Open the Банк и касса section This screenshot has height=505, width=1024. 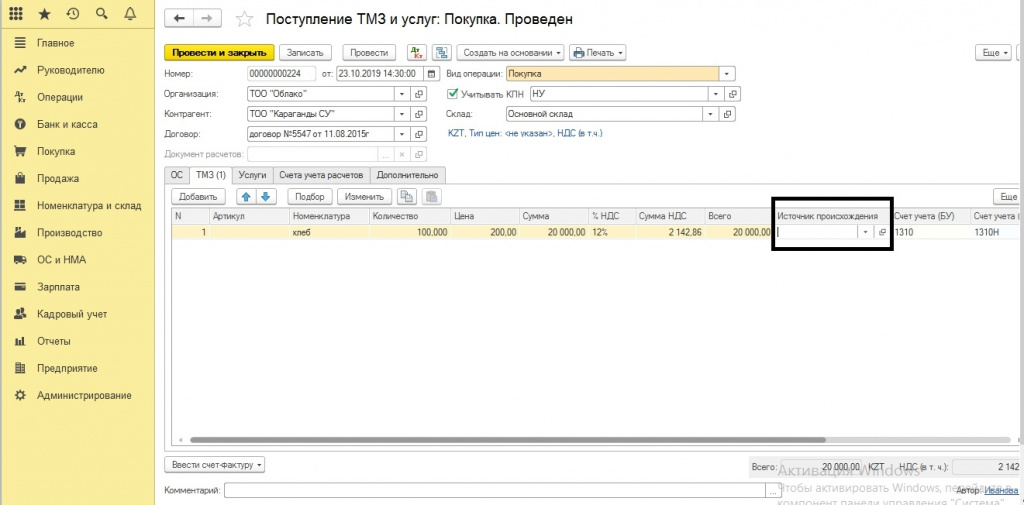67,124
